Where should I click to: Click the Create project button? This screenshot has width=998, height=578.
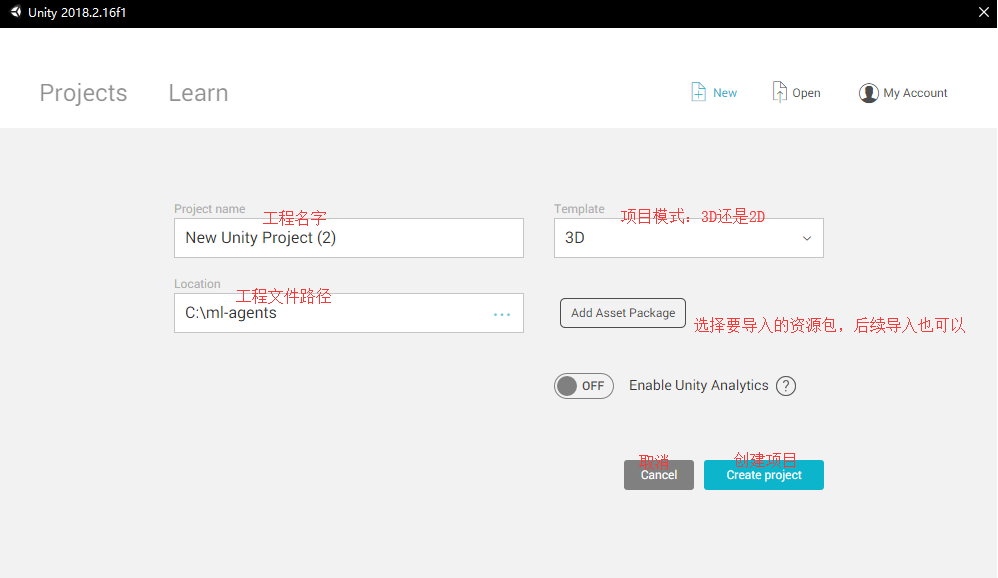click(x=763, y=474)
